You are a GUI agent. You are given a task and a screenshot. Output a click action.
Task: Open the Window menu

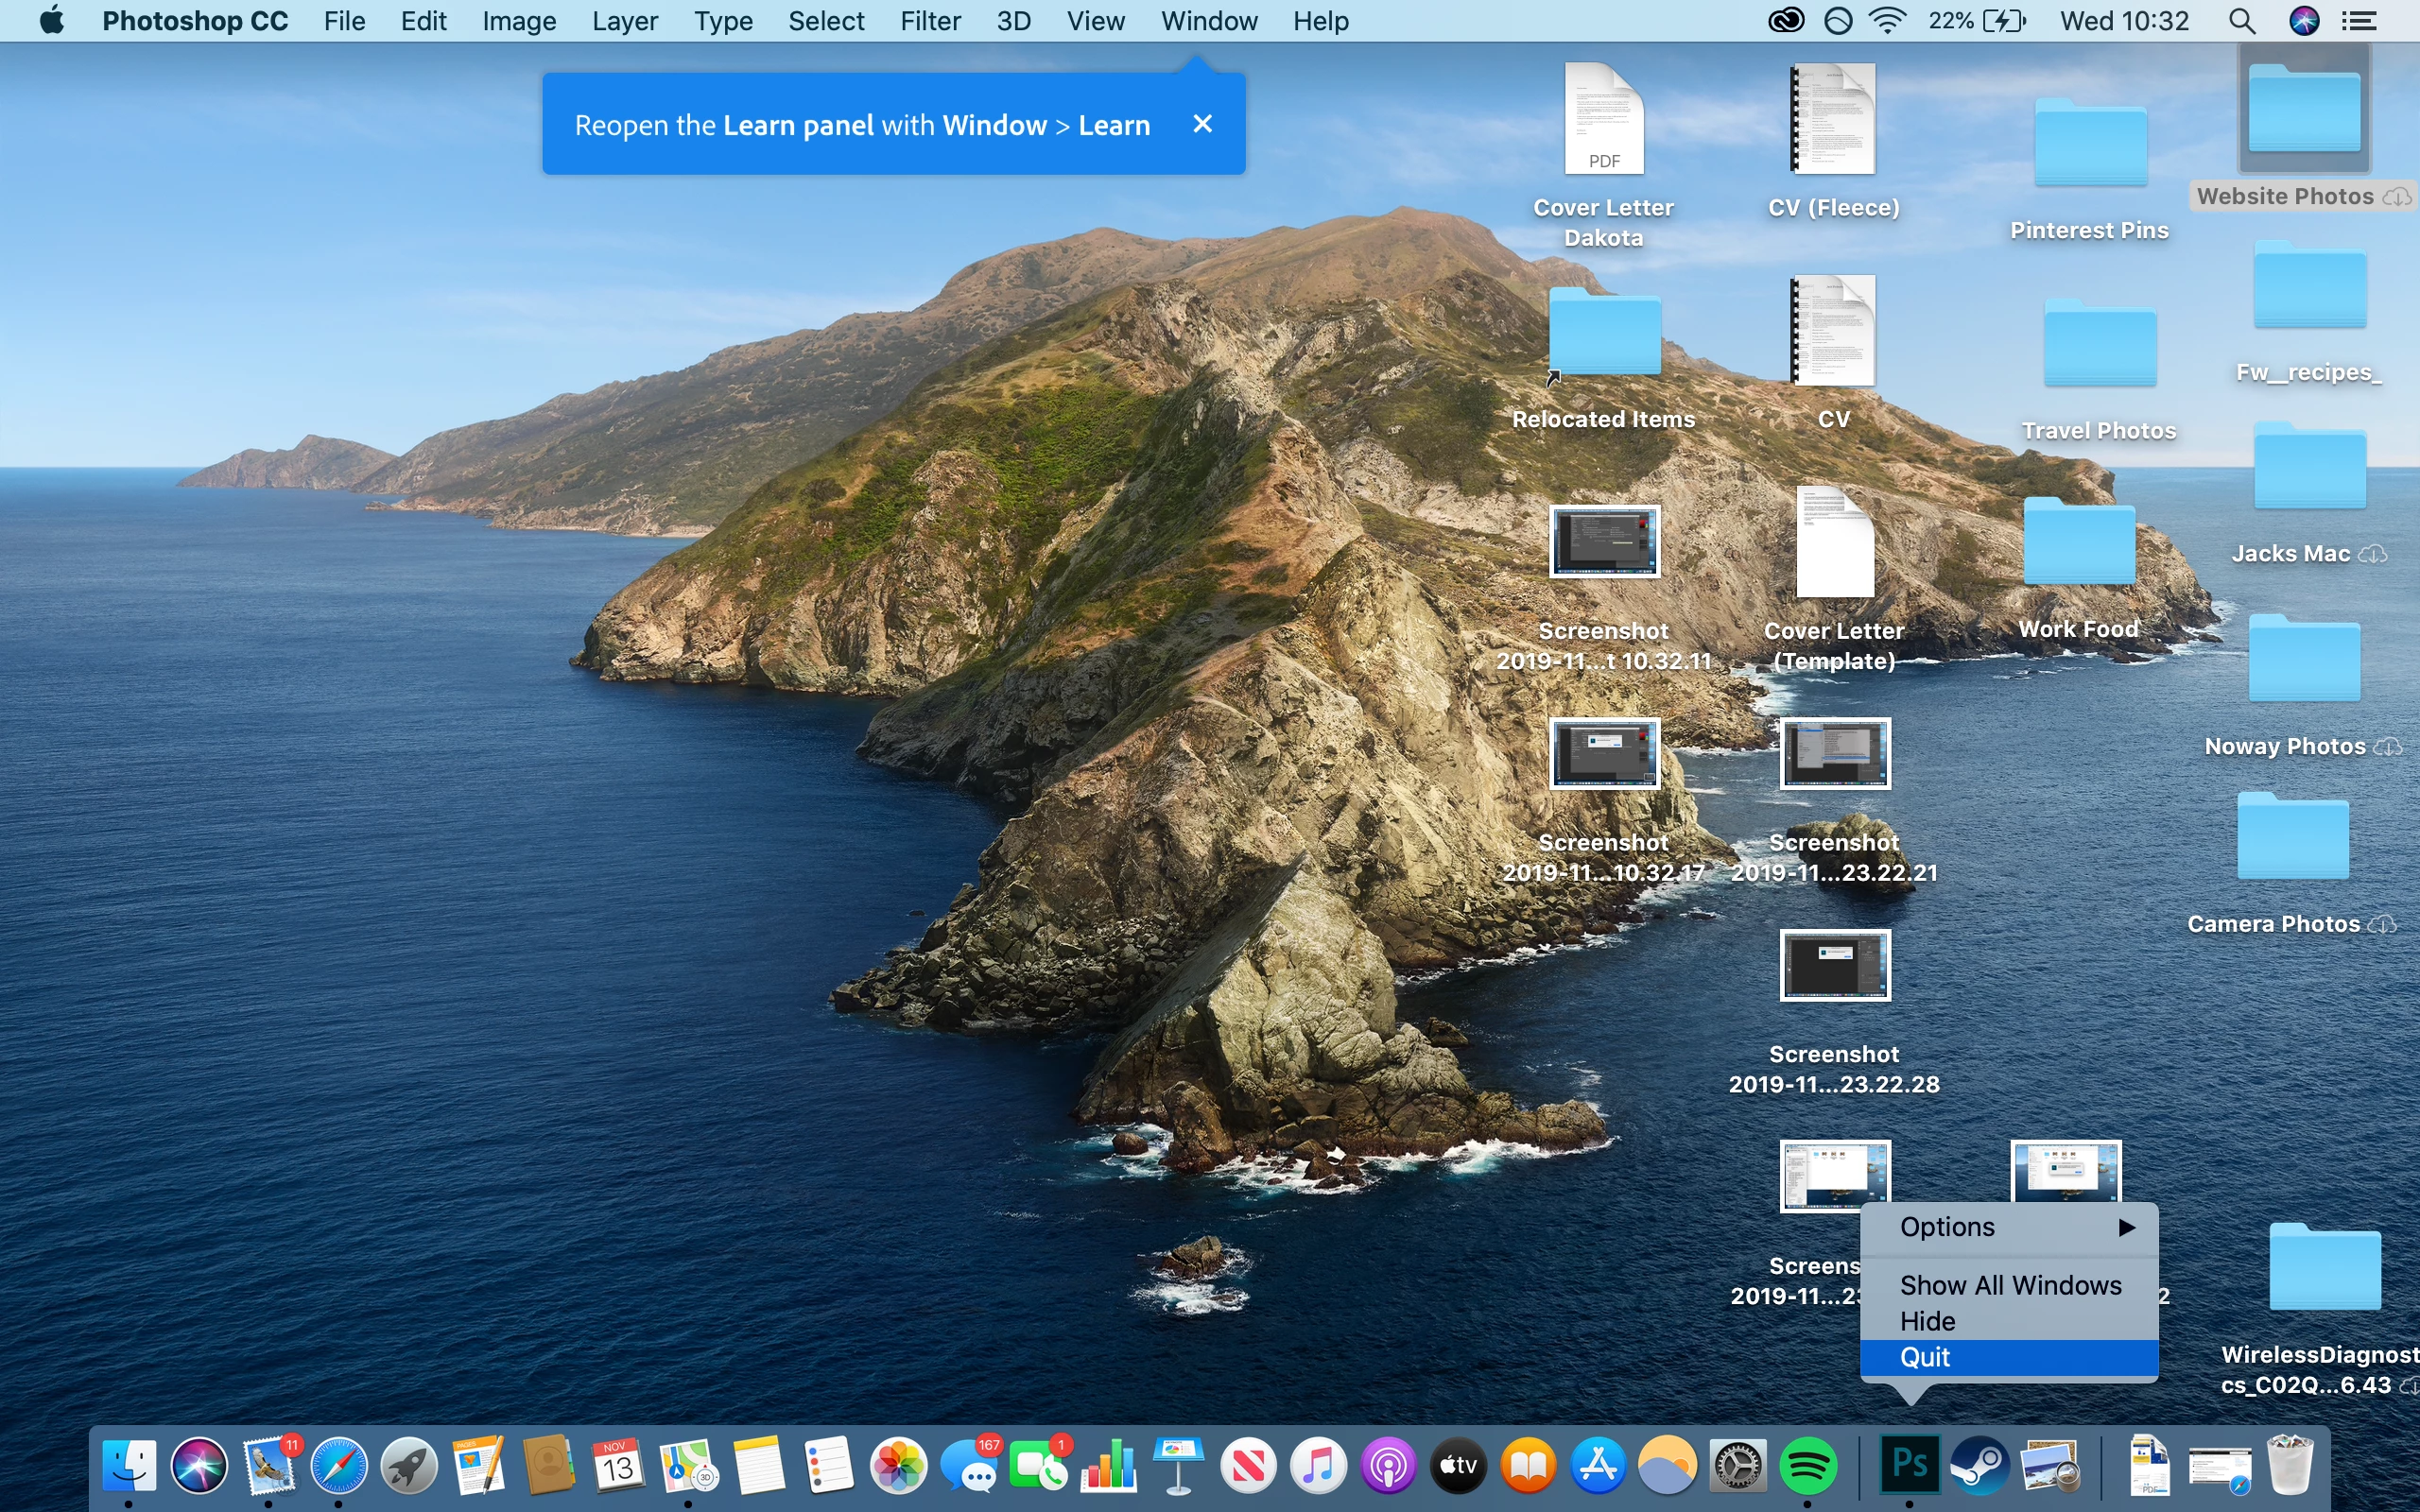click(x=1208, y=21)
